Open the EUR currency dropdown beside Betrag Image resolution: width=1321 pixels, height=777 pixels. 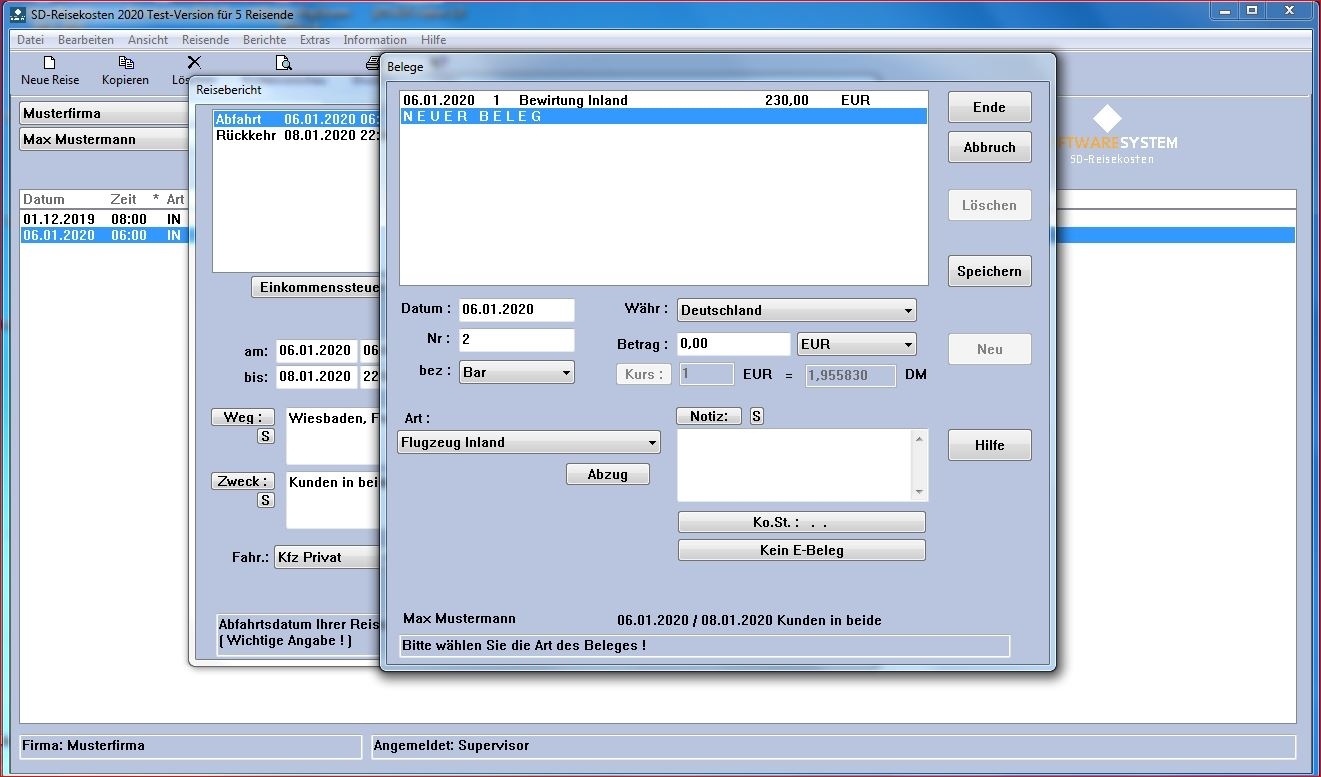(857, 344)
